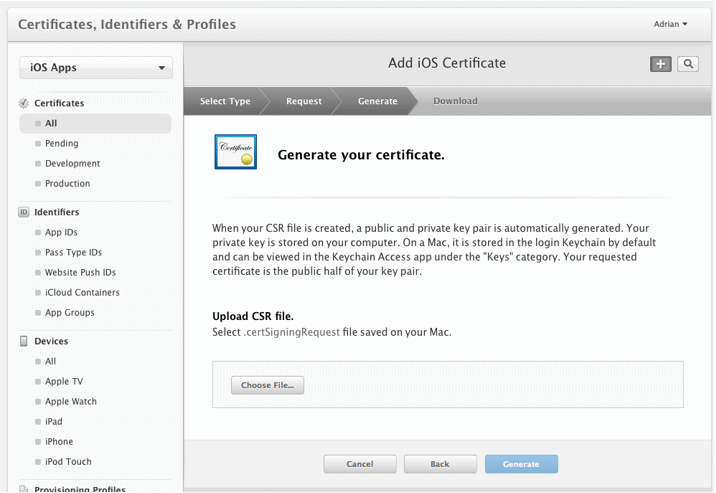Select the Generate step in wizard bar
The image size is (716, 493).
click(377, 101)
